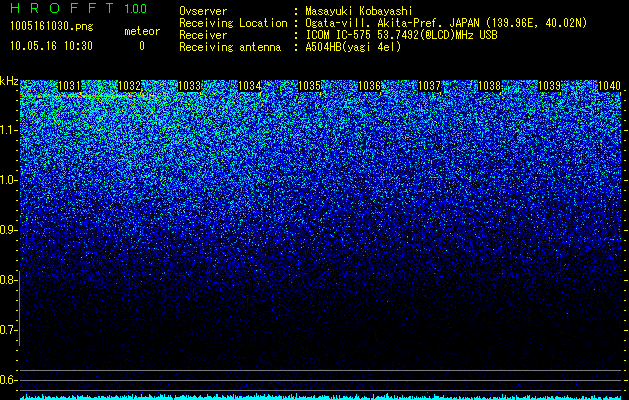This screenshot has height=400, width=629.
Task: Click the meteor count label
Action: tap(142, 31)
